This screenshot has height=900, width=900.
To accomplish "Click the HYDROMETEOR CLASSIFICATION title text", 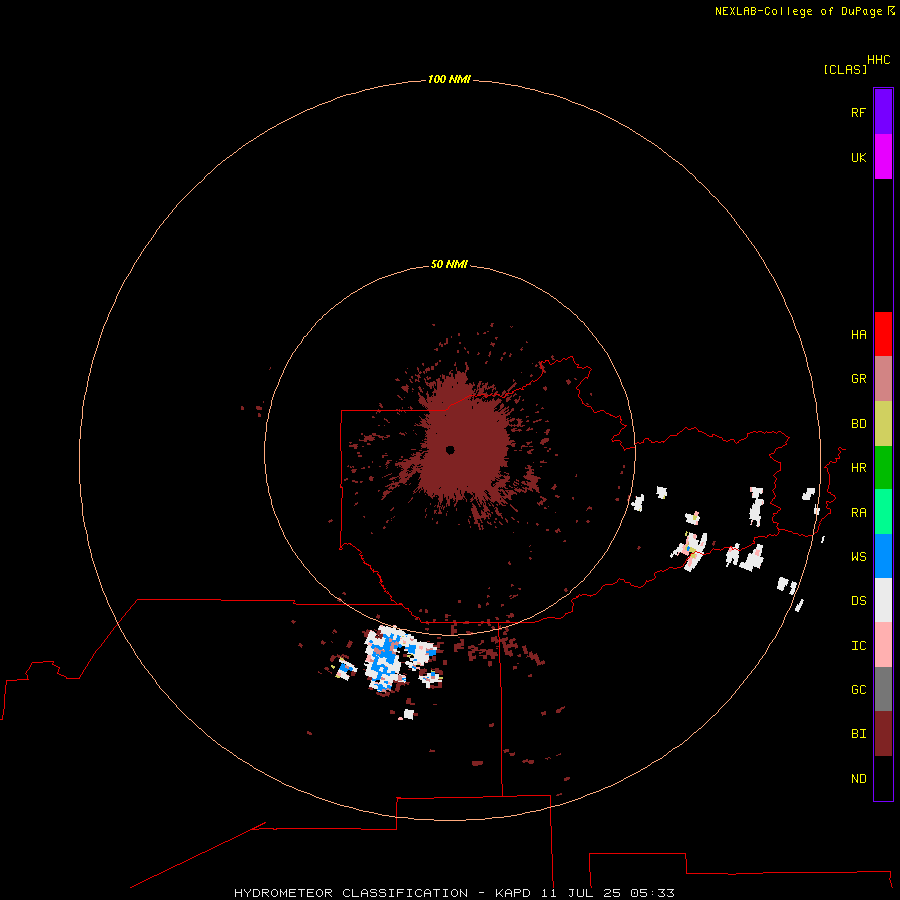I will (x=351, y=893).
